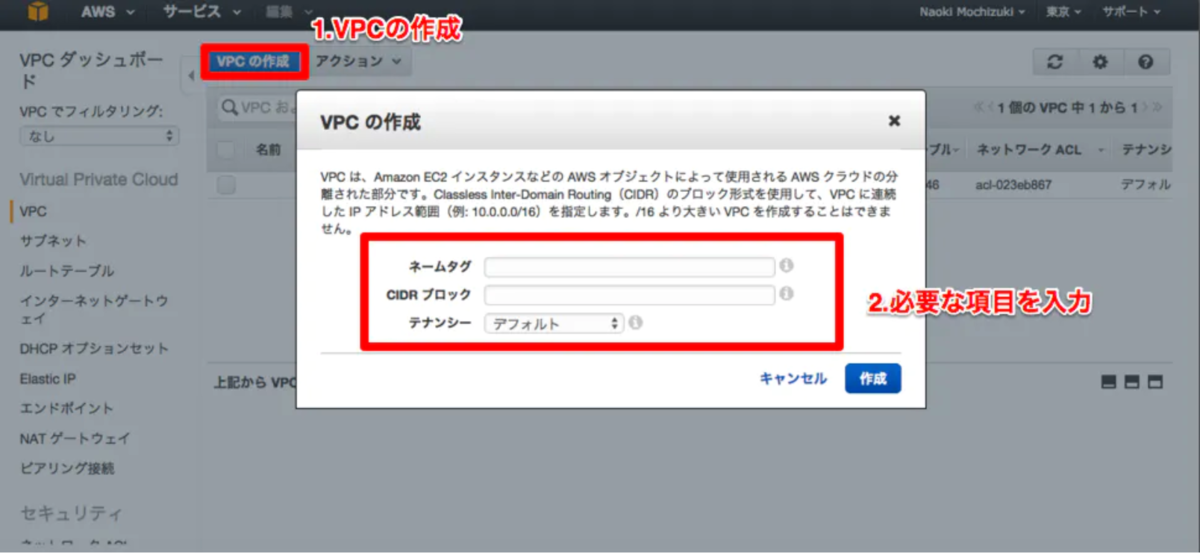Open NAT ゲートウェイ in the sidebar
This screenshot has width=1200, height=554.
tap(75, 438)
